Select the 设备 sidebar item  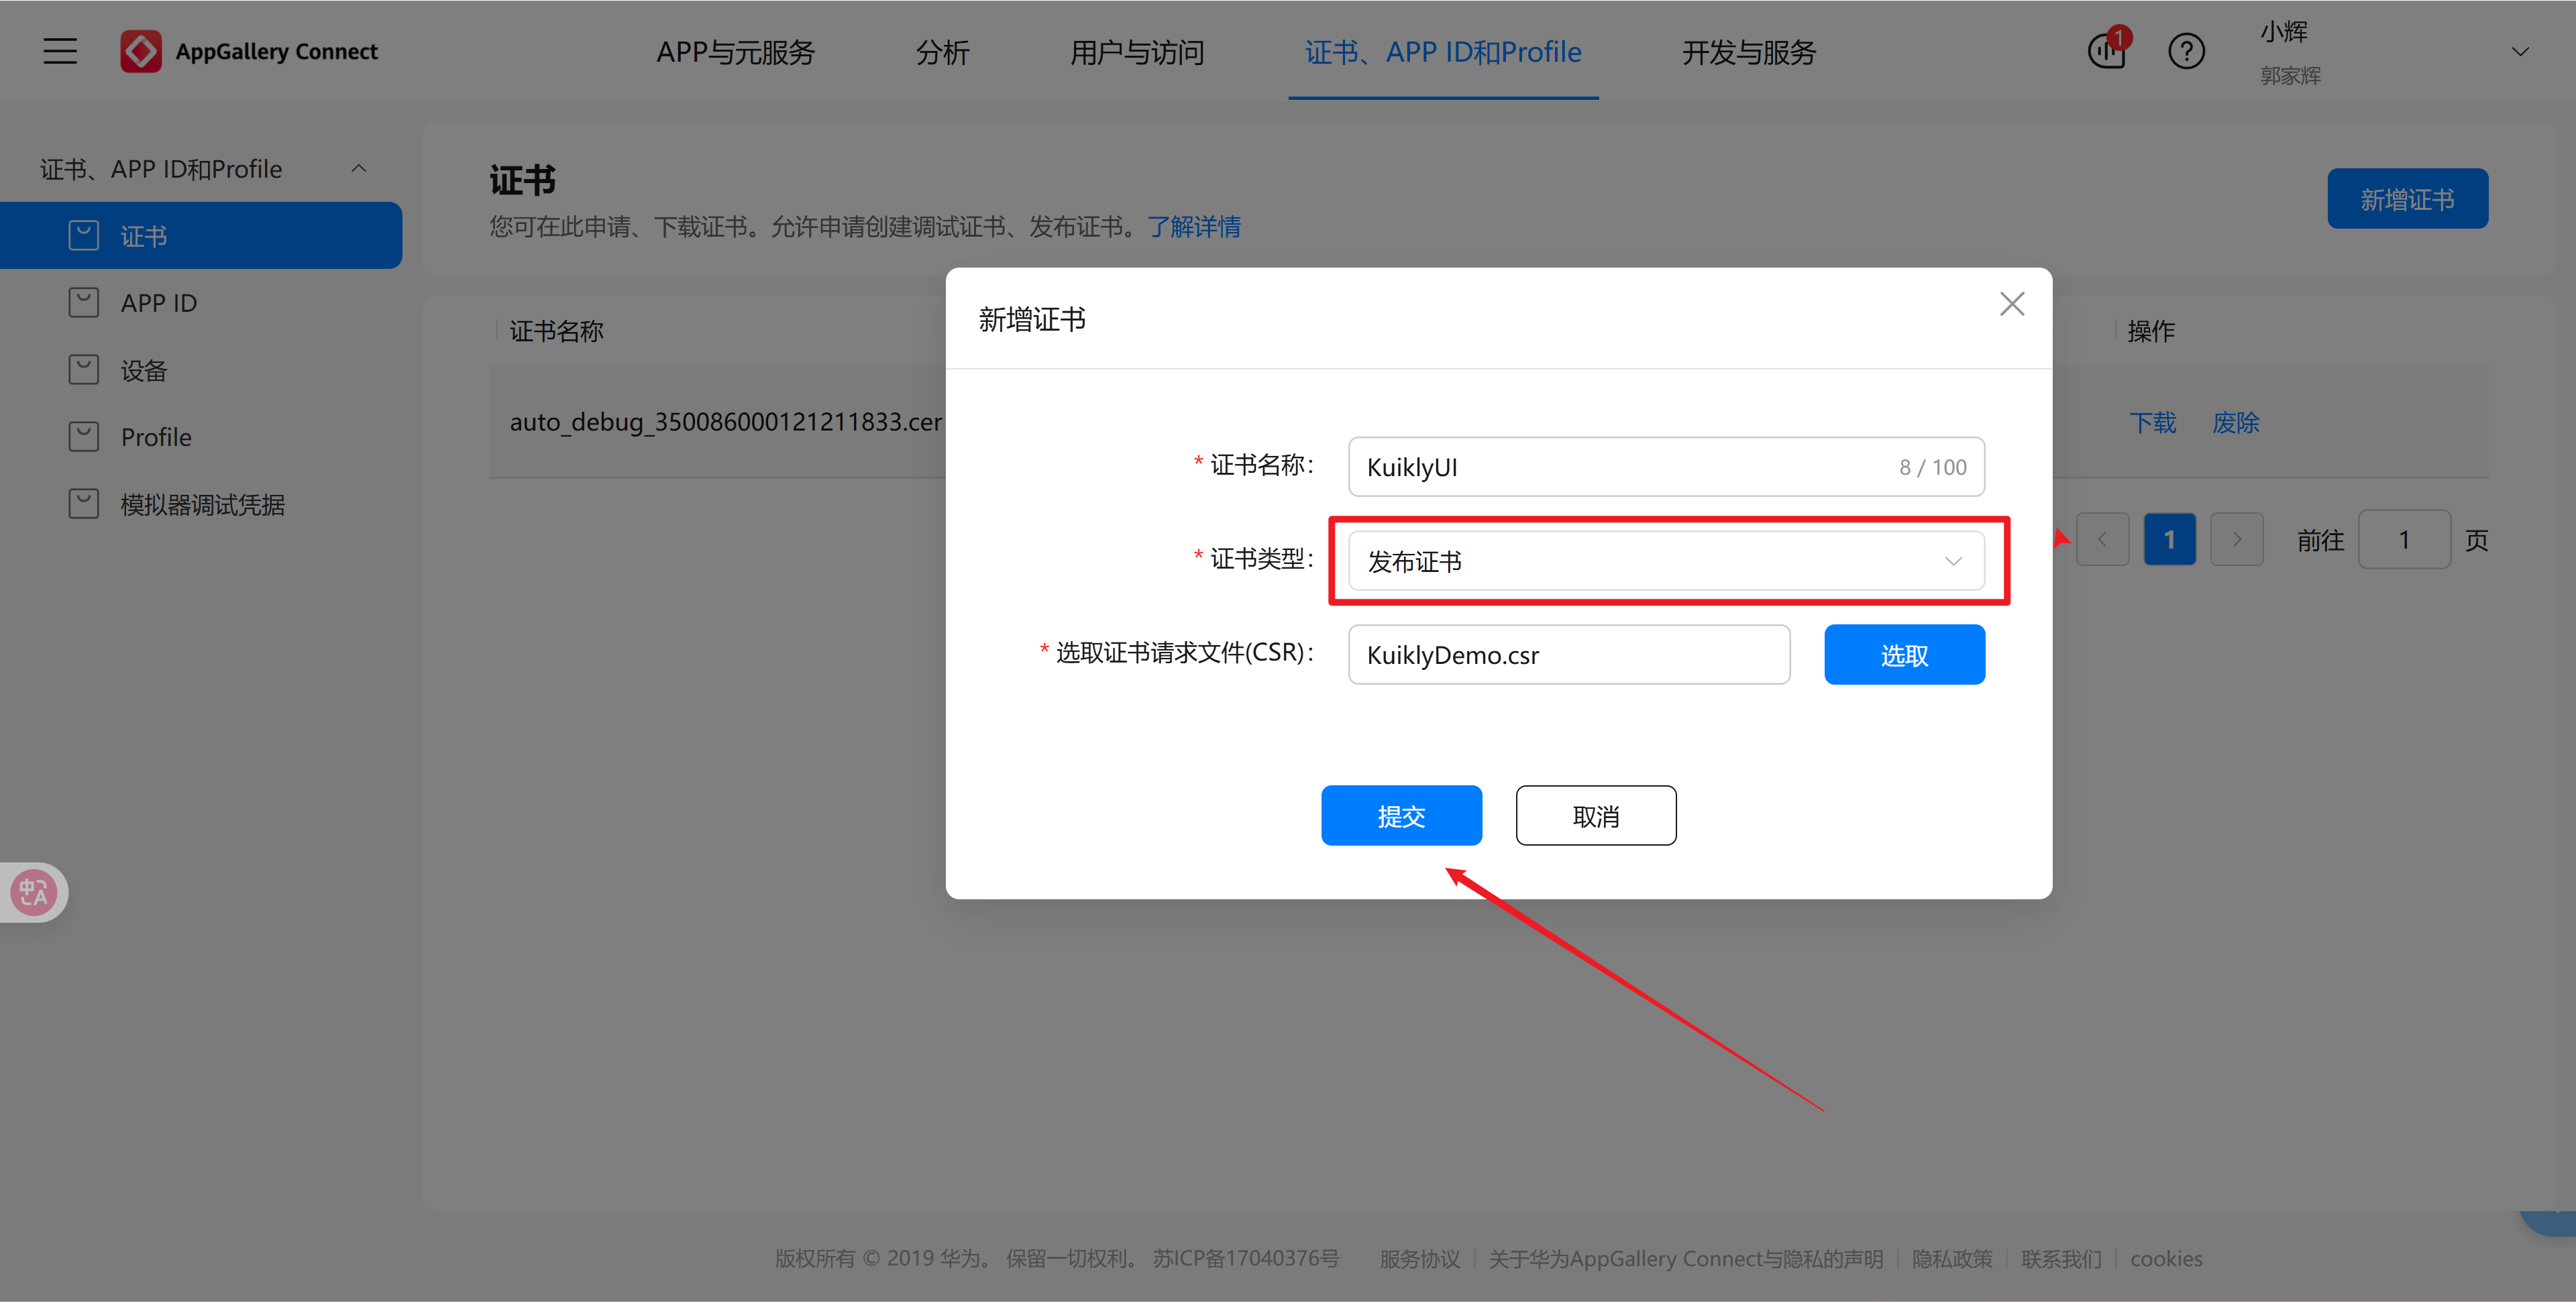pos(144,369)
